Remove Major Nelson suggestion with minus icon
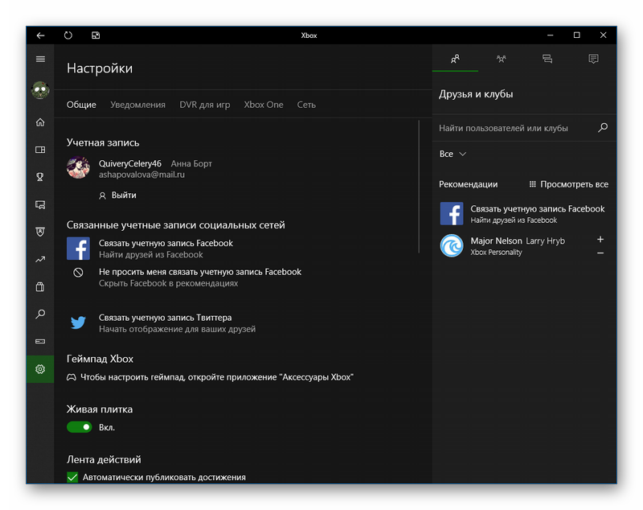 coord(600,253)
